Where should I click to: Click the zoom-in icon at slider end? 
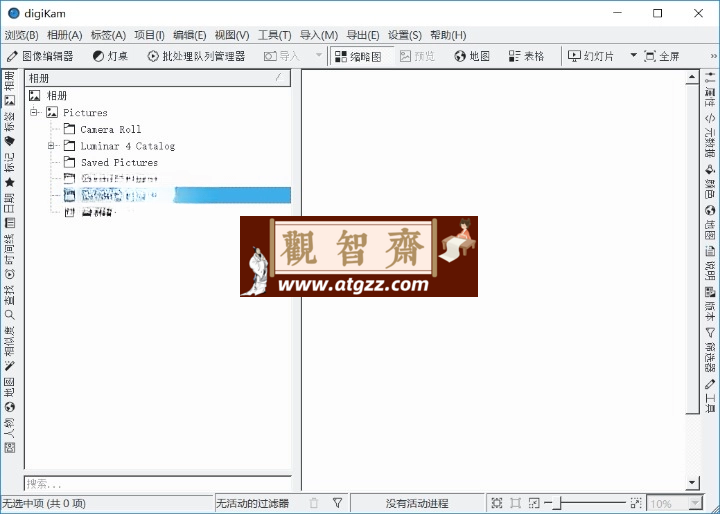(636, 503)
